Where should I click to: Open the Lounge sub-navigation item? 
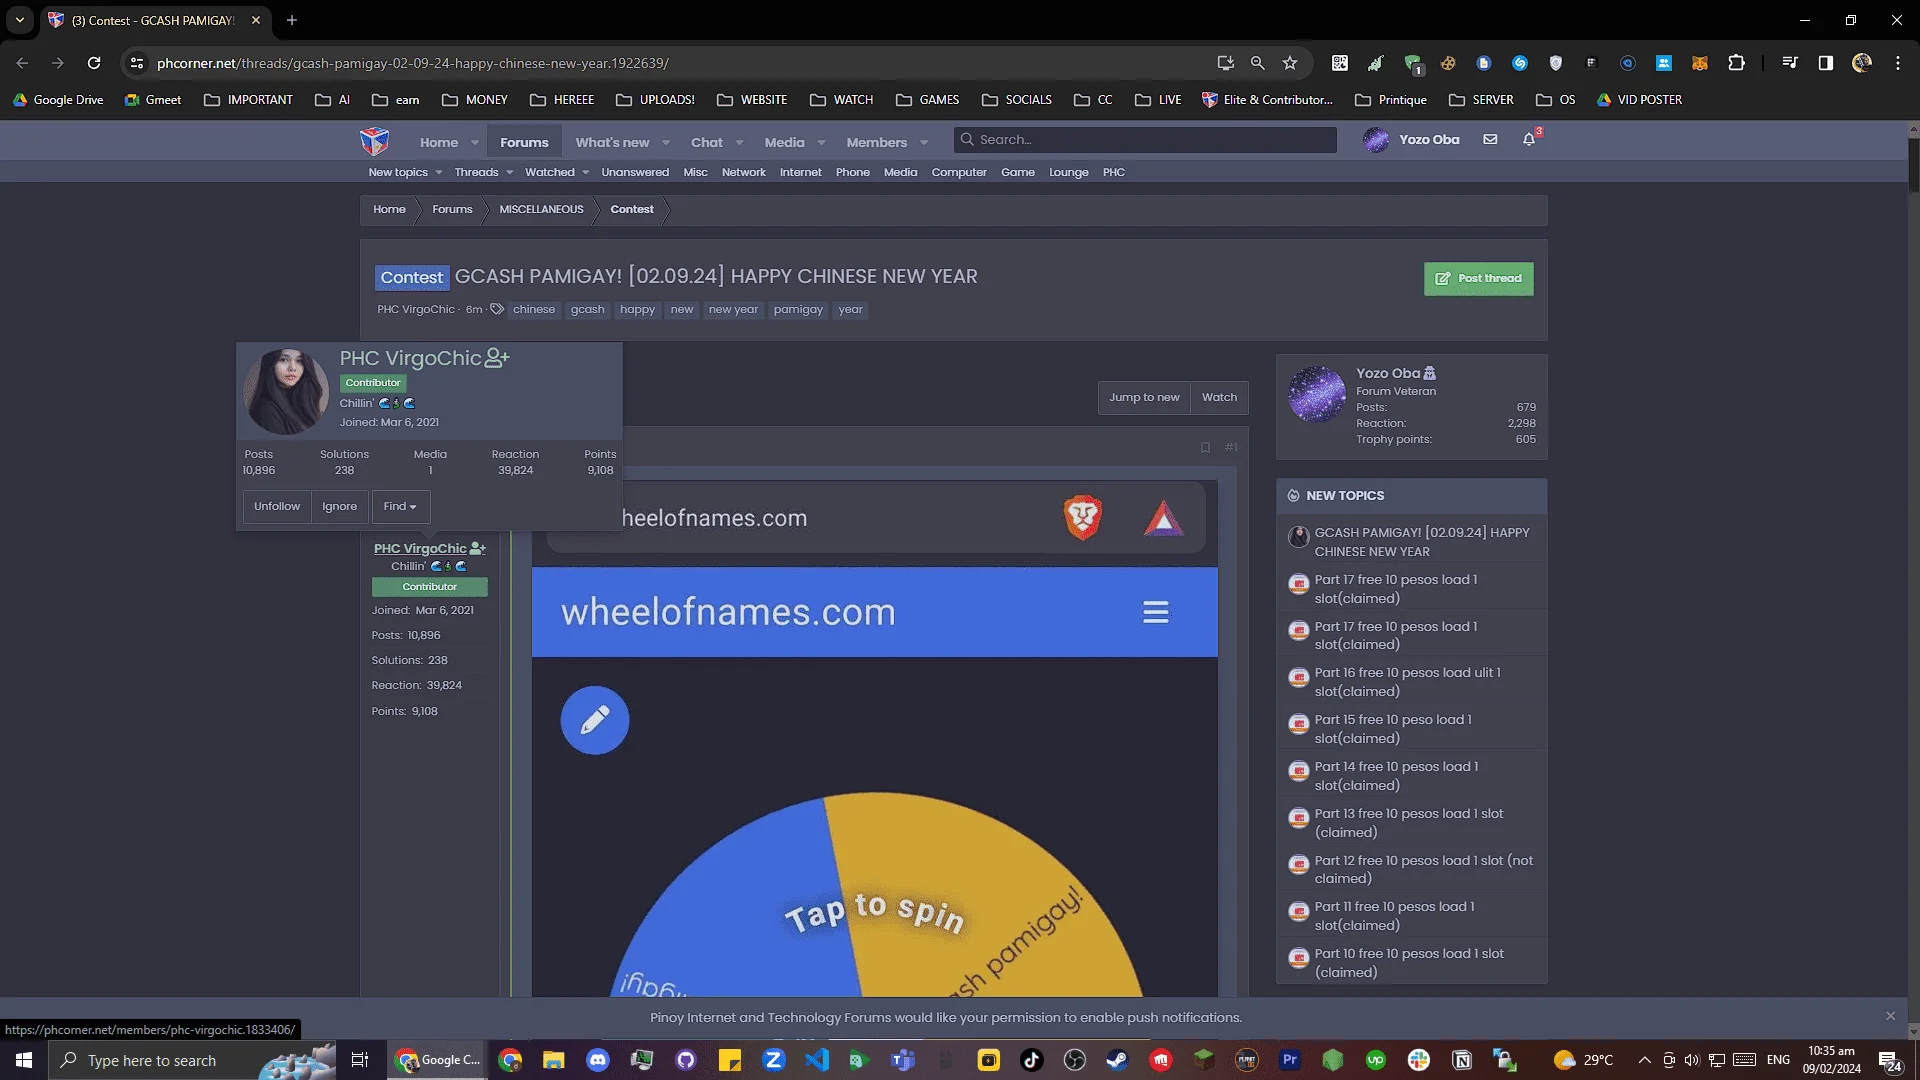pos(1068,172)
